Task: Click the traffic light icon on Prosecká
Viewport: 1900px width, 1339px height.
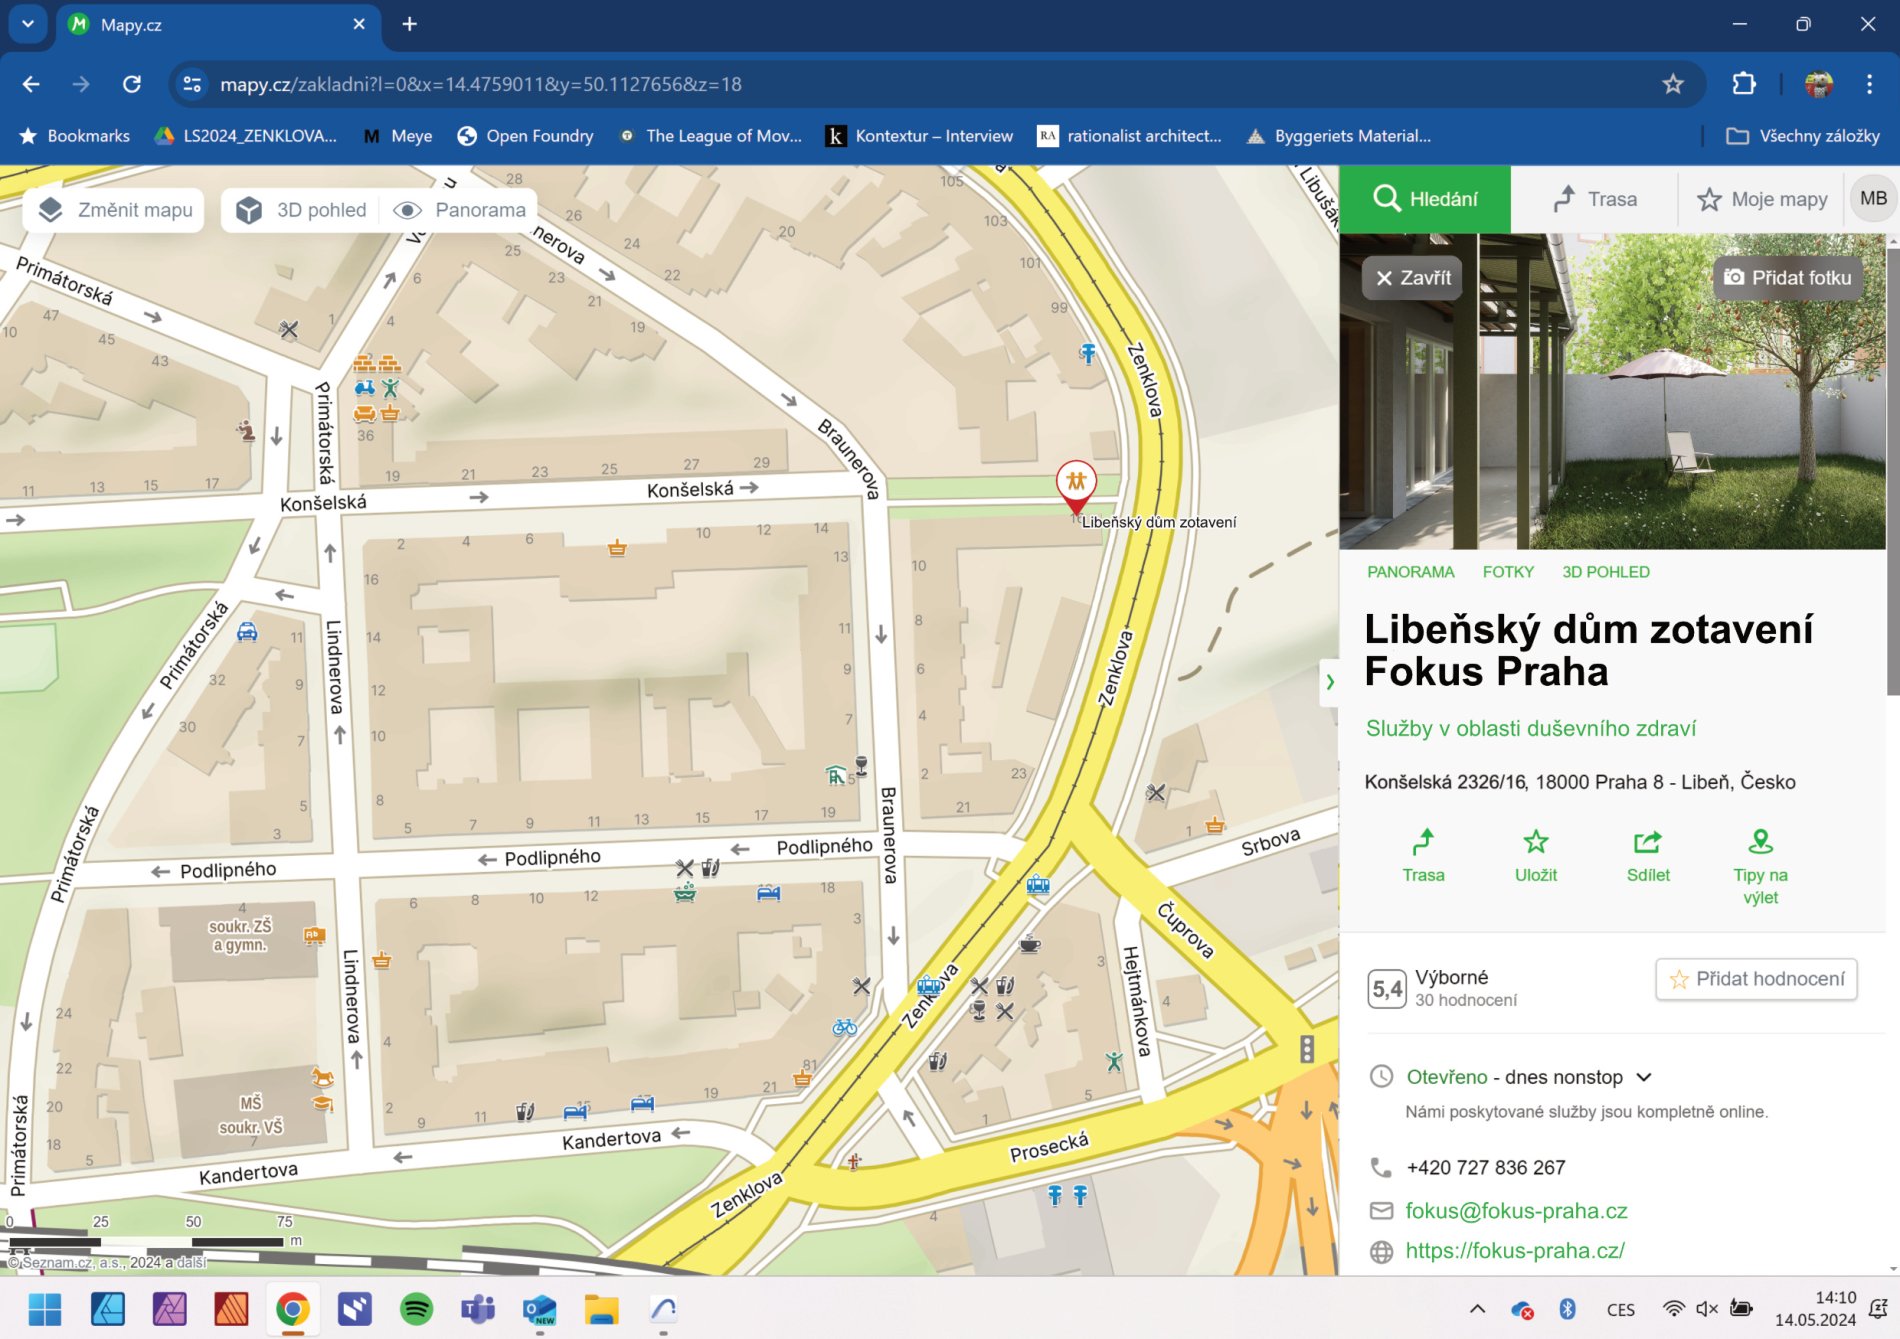Action: pyautogui.click(x=1307, y=1049)
